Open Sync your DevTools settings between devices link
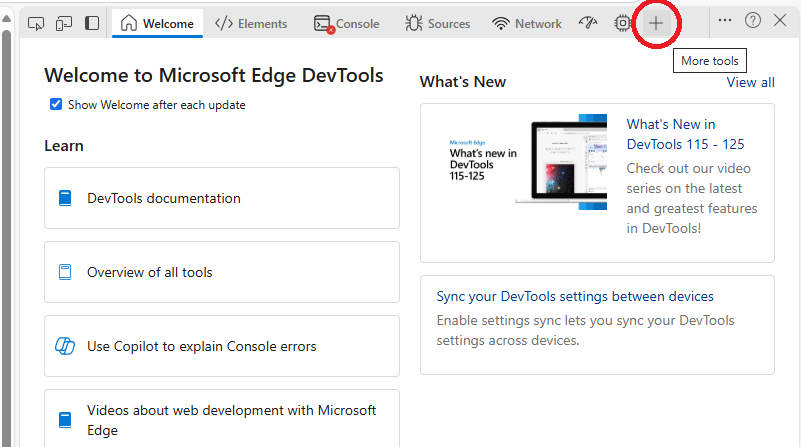 575,296
